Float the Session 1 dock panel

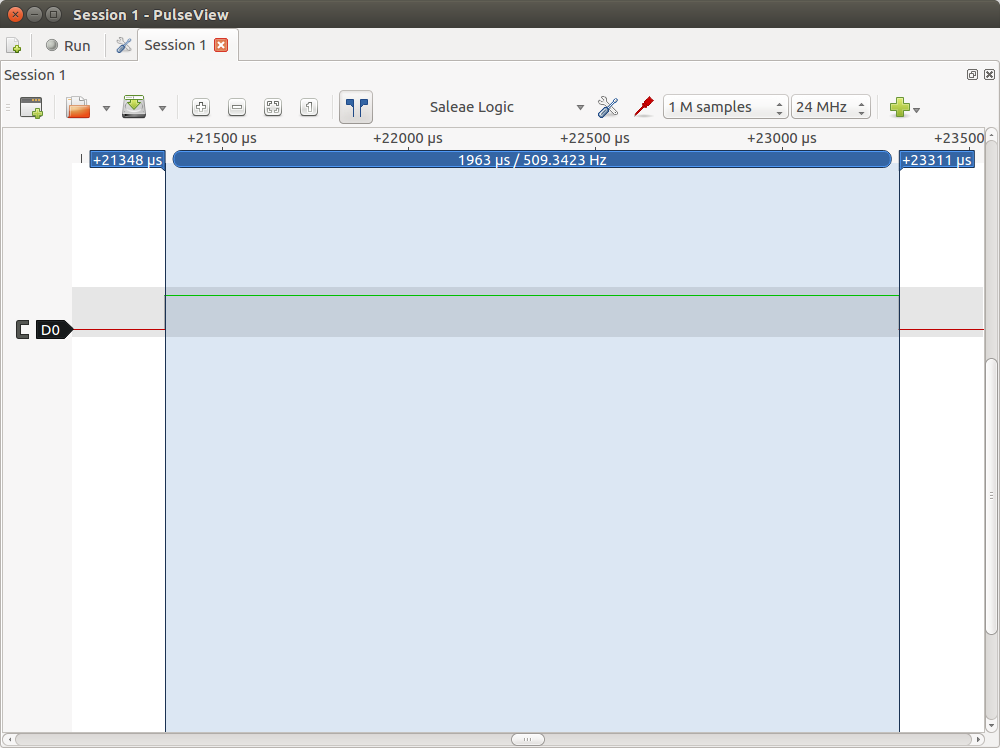[972, 75]
